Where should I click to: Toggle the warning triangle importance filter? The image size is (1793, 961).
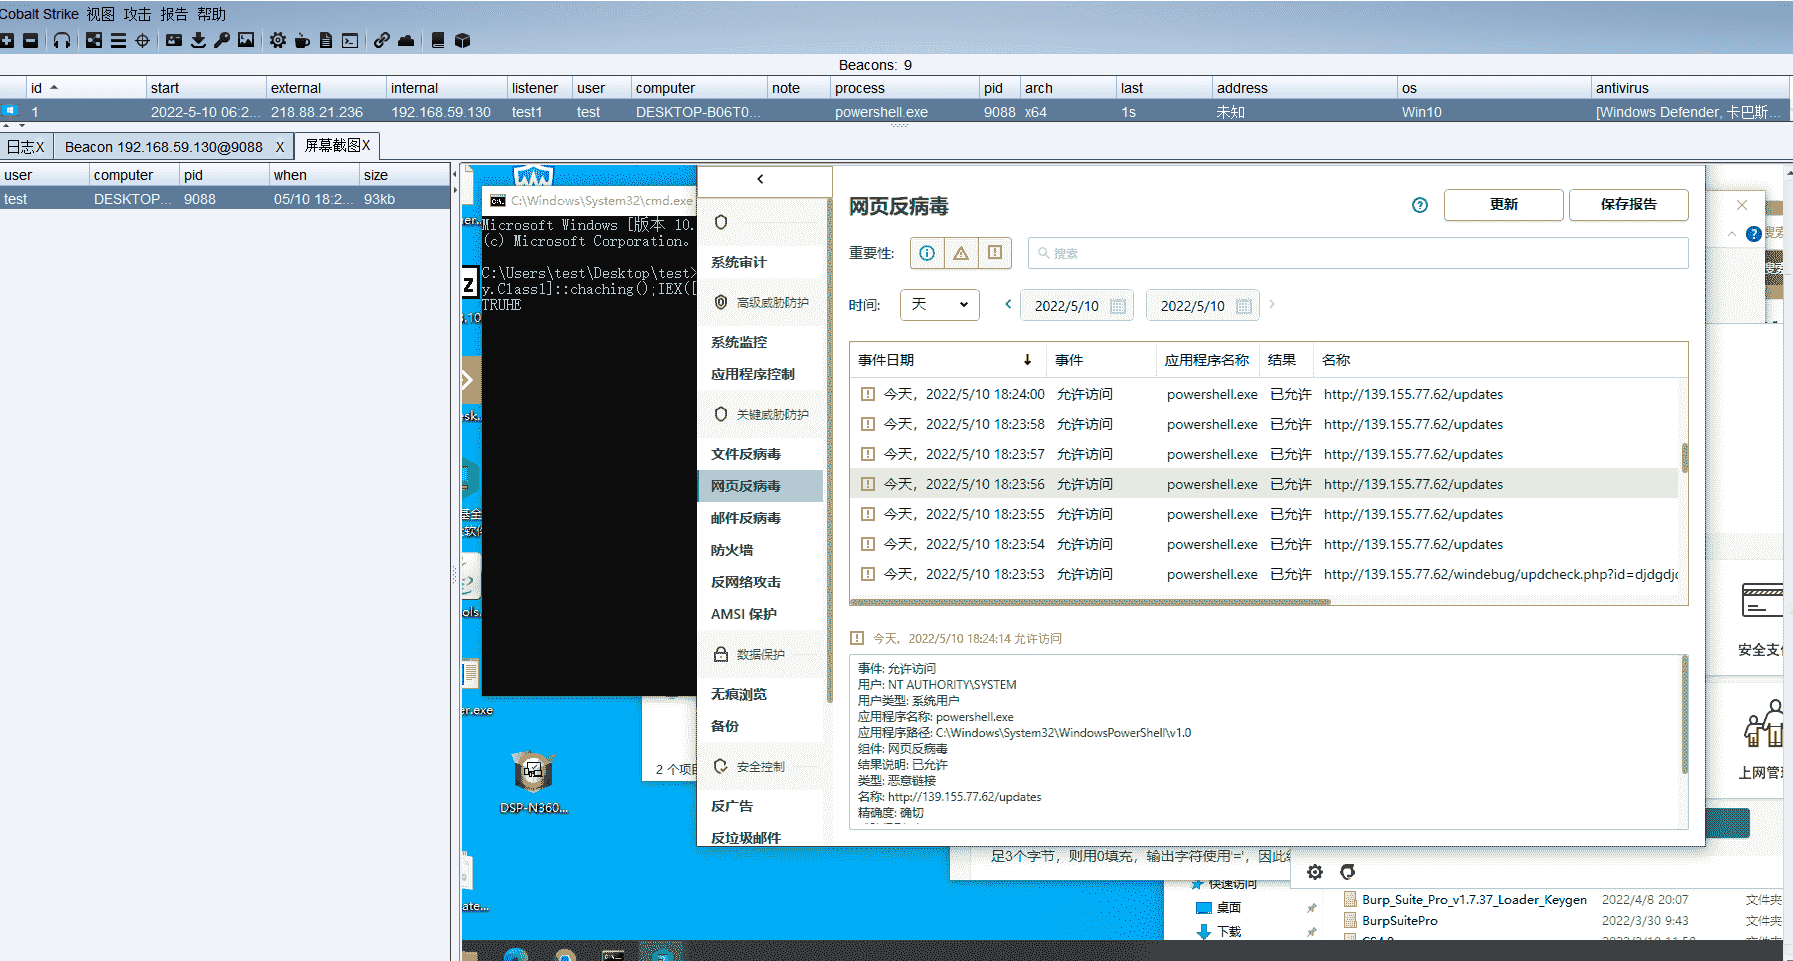pyautogui.click(x=961, y=253)
